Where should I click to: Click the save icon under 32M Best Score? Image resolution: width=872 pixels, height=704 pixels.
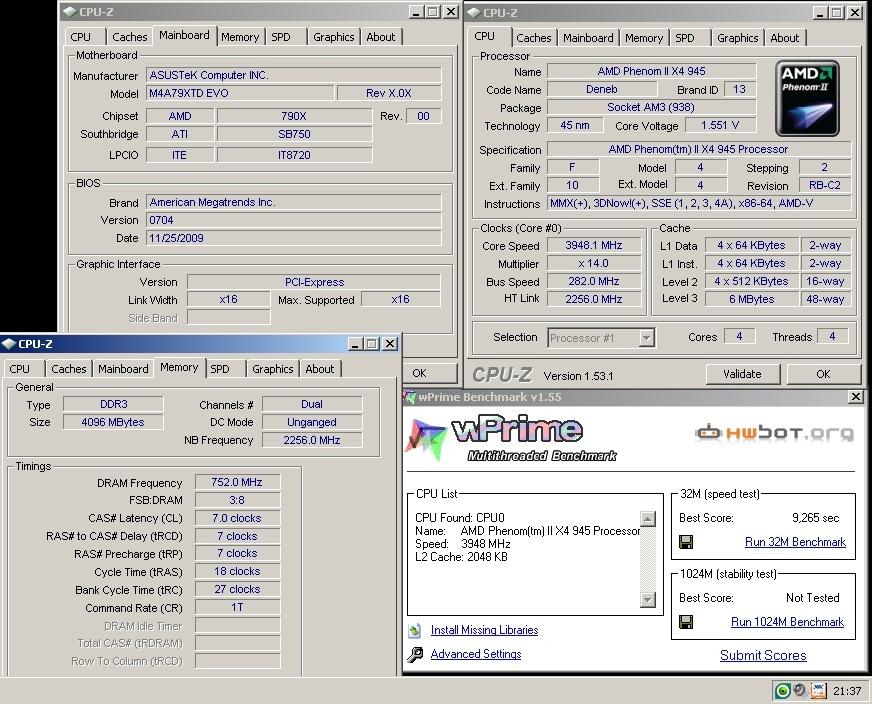click(x=686, y=542)
